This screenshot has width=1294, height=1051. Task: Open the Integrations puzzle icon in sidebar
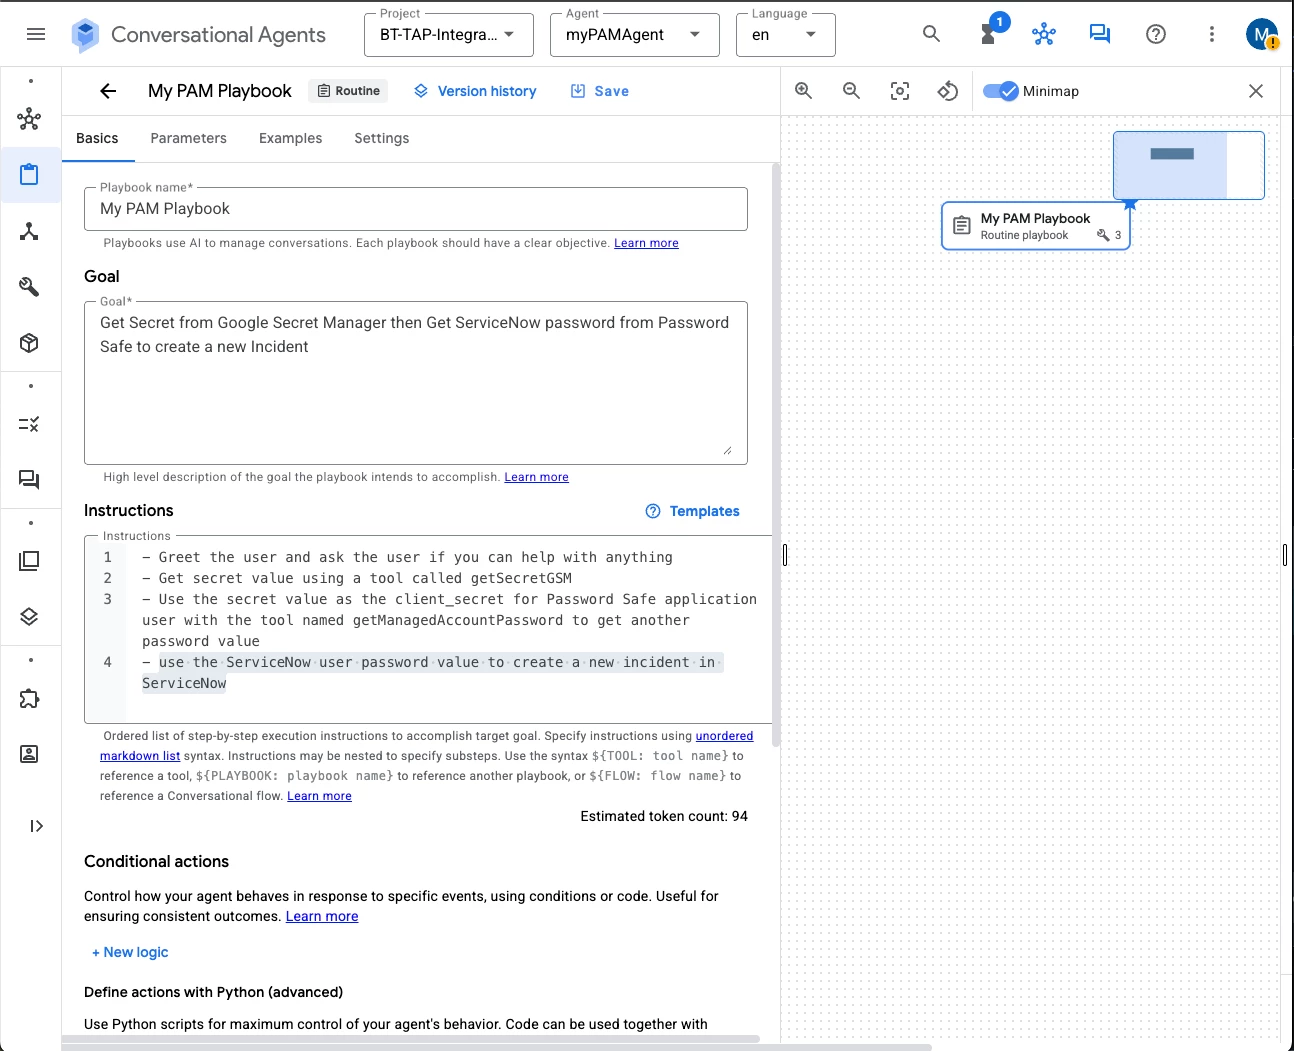[30, 698]
